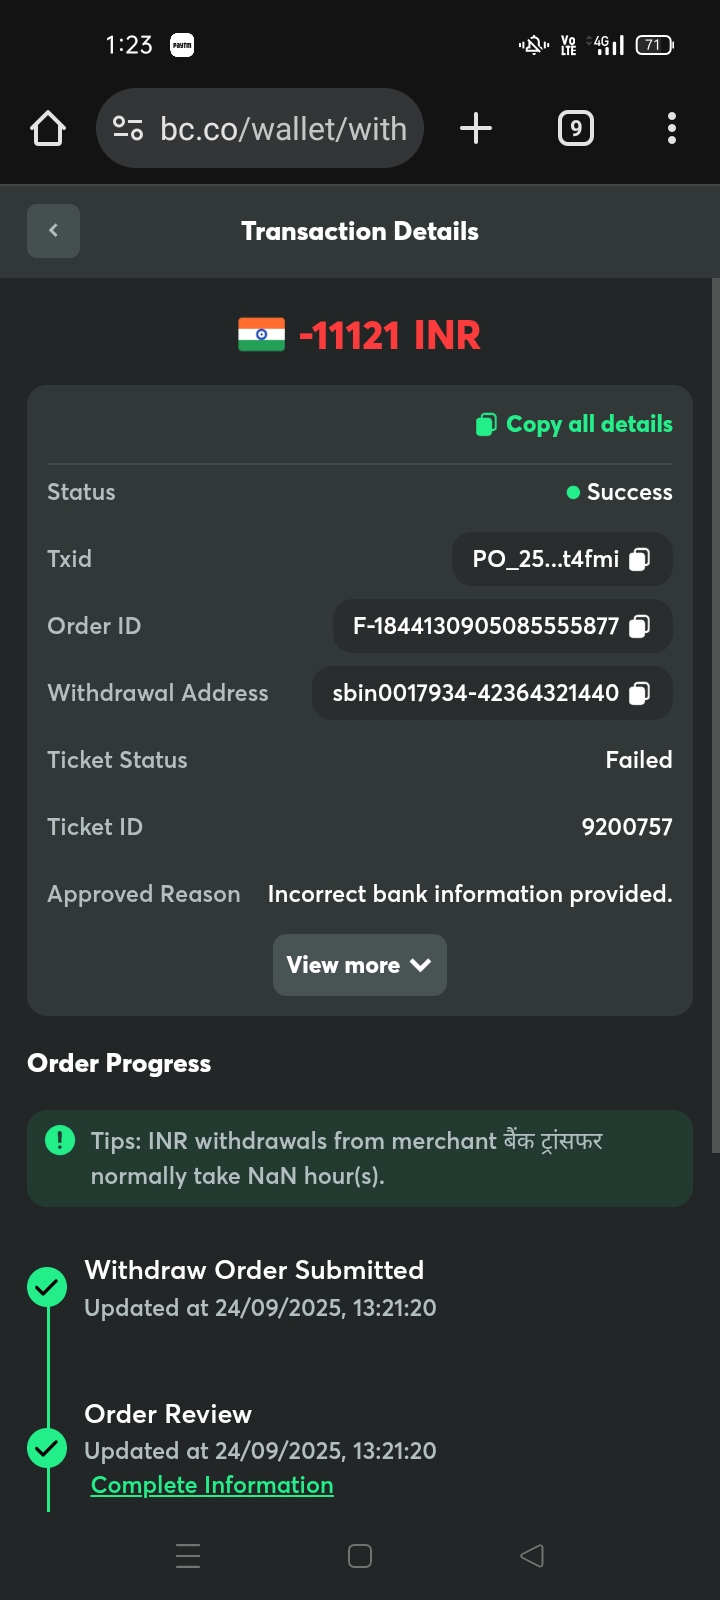Viewport: 720px width, 1600px height.
Task: Go back with the Transaction Details arrow
Action: pyautogui.click(x=53, y=231)
